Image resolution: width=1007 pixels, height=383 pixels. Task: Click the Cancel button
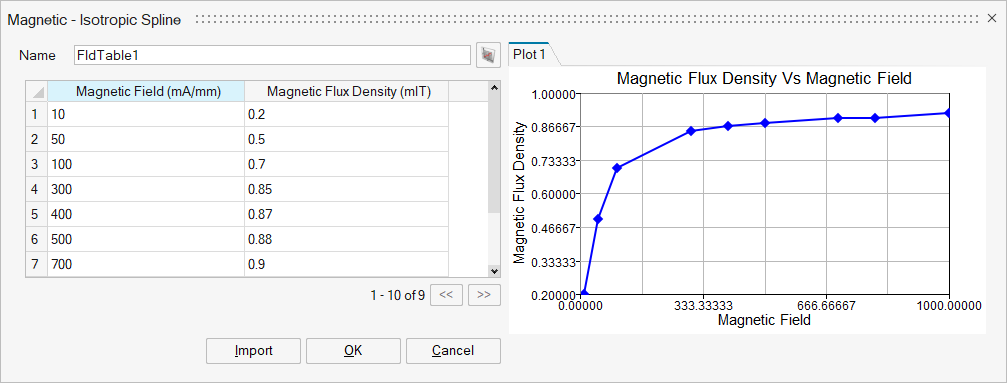coord(453,351)
